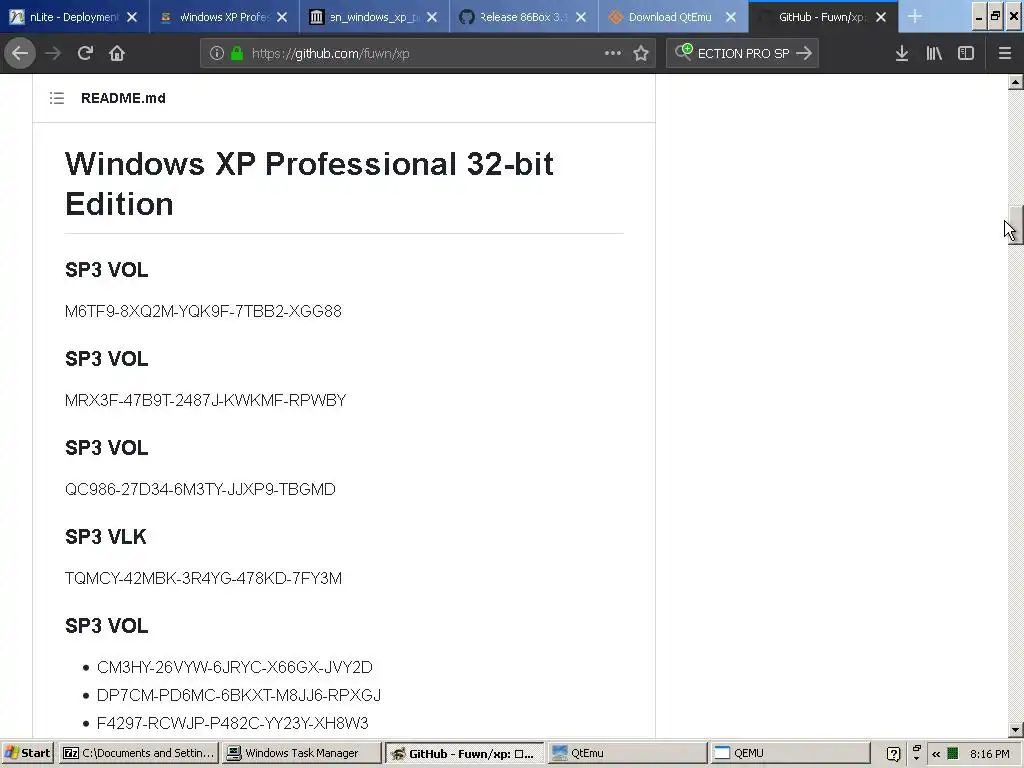Click the SP3 VLK heading
This screenshot has height=768, width=1024.
click(106, 537)
